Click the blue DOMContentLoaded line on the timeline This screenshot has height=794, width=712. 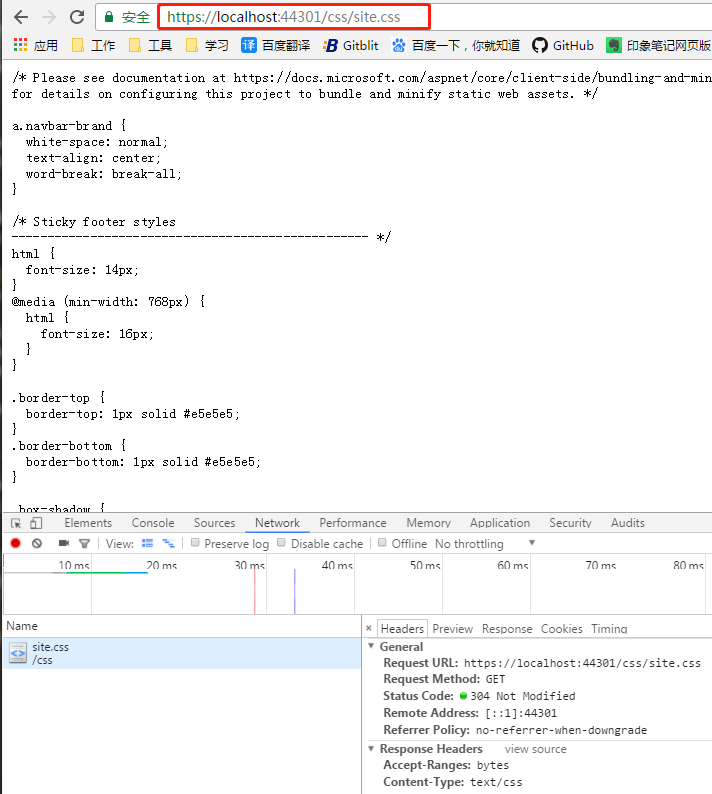295,591
